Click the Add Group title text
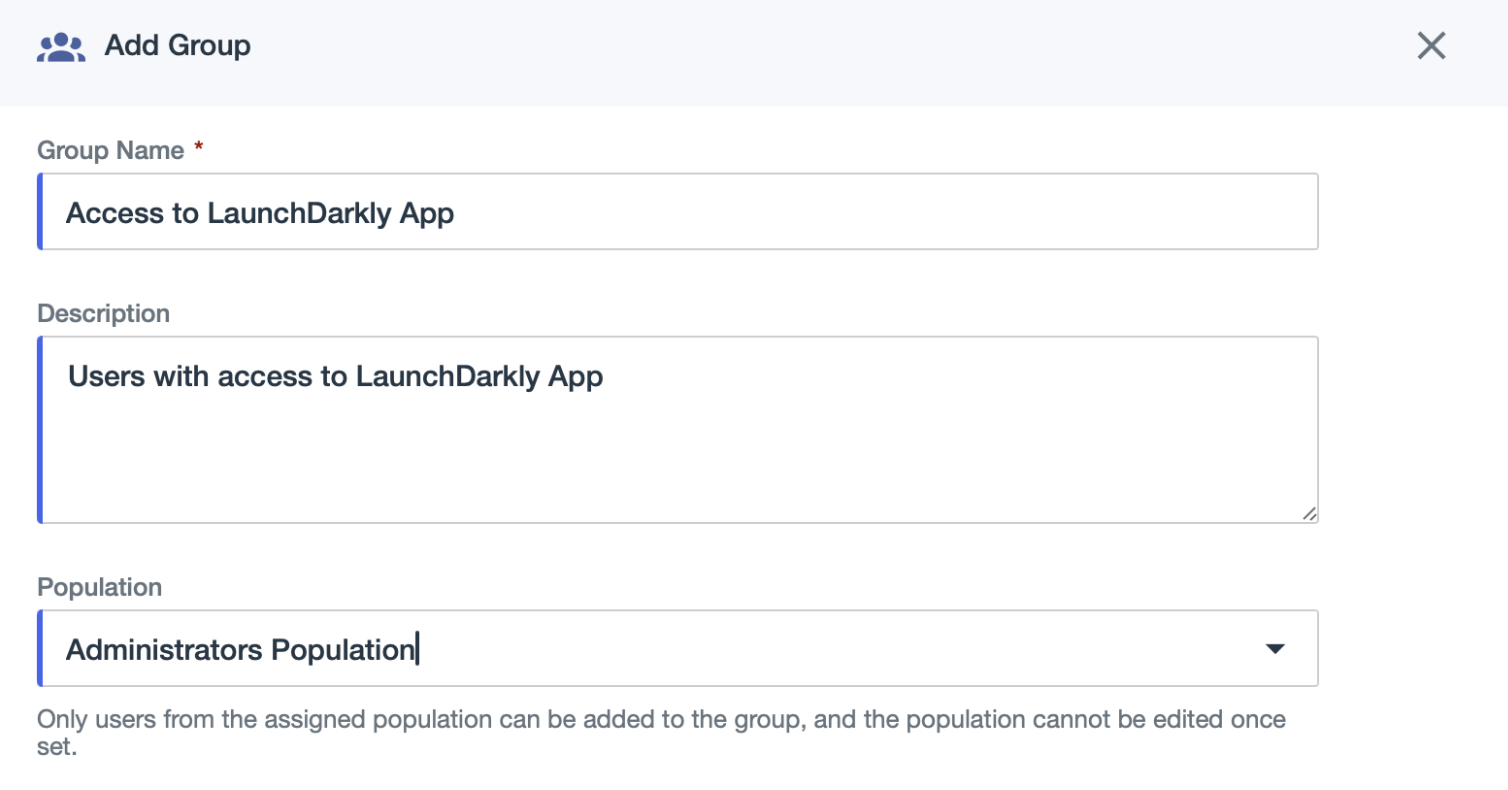Viewport: 1508px width, 790px height. (x=178, y=45)
